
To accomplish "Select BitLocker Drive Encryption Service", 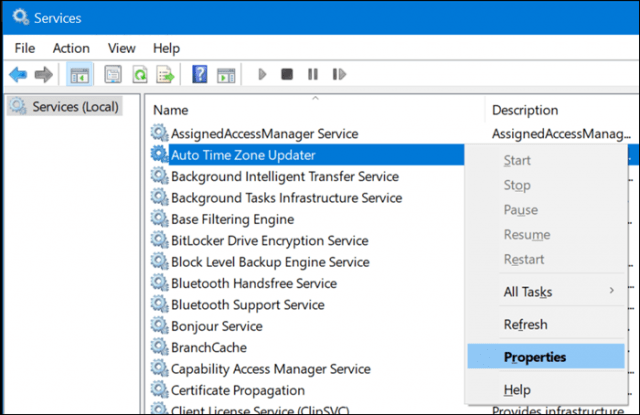I will (x=269, y=240).
